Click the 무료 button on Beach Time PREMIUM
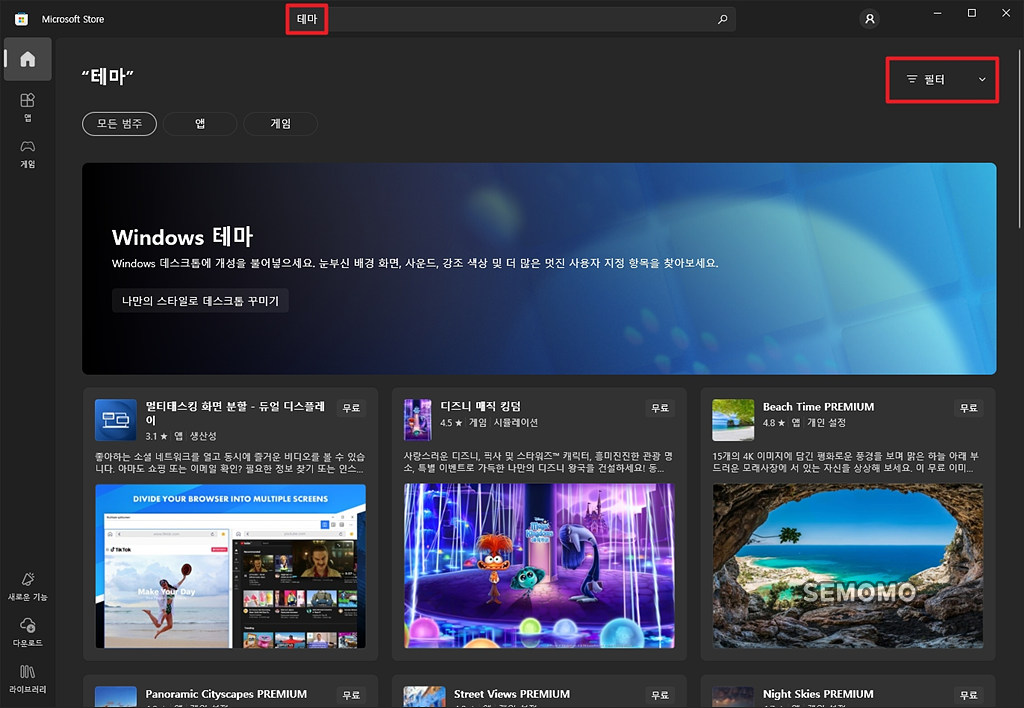This screenshot has width=1024, height=708. 968,408
